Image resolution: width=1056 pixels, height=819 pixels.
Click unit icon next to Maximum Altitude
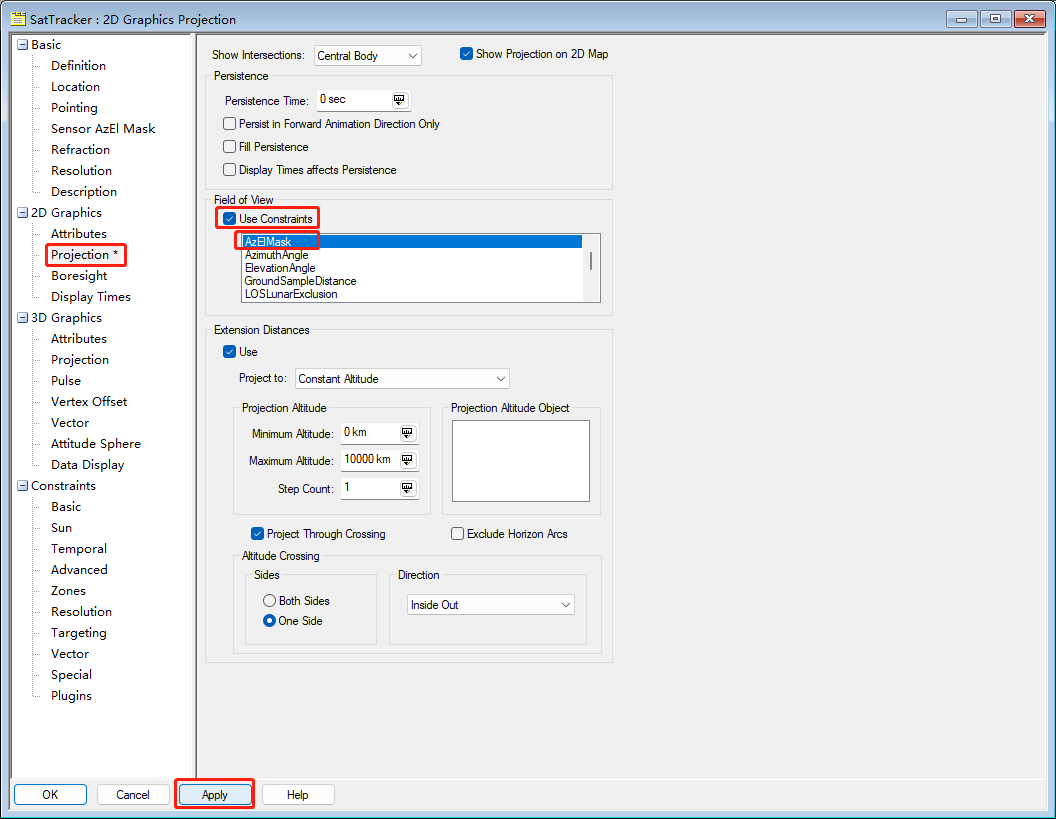coord(407,460)
